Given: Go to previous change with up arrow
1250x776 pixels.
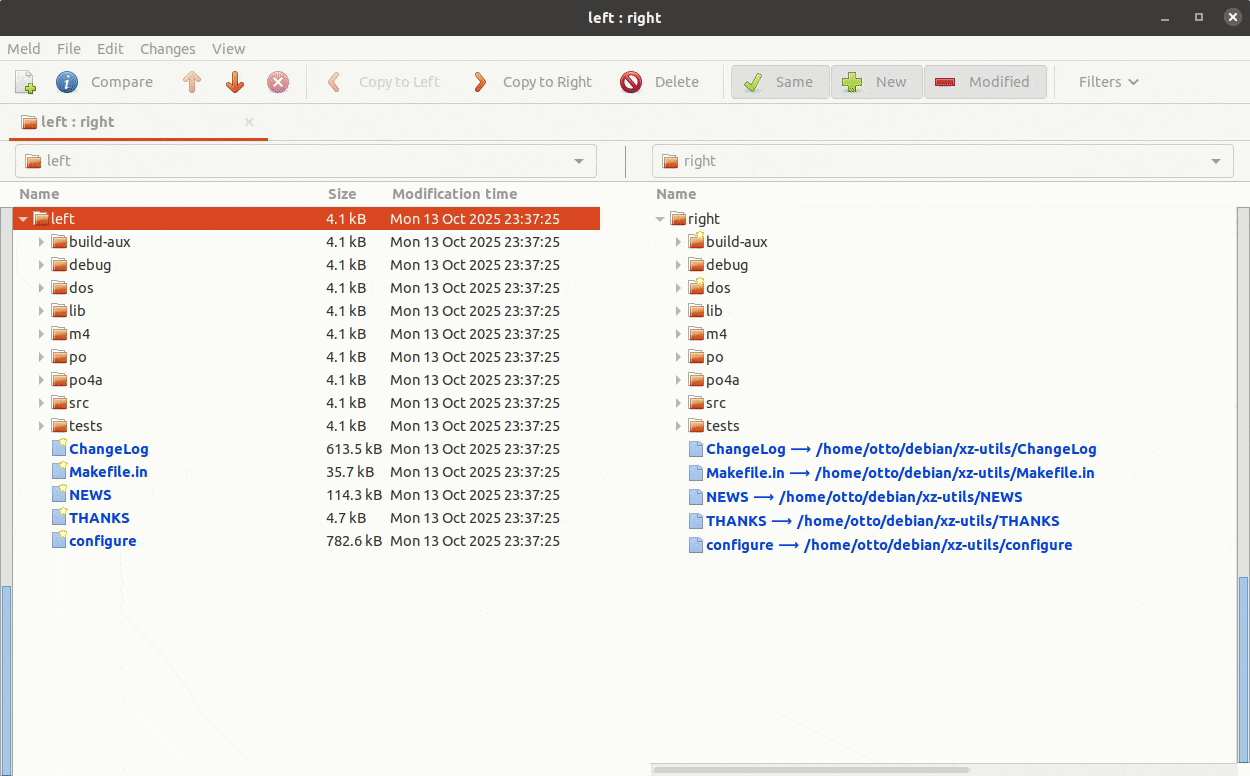Looking at the screenshot, I should click(192, 82).
